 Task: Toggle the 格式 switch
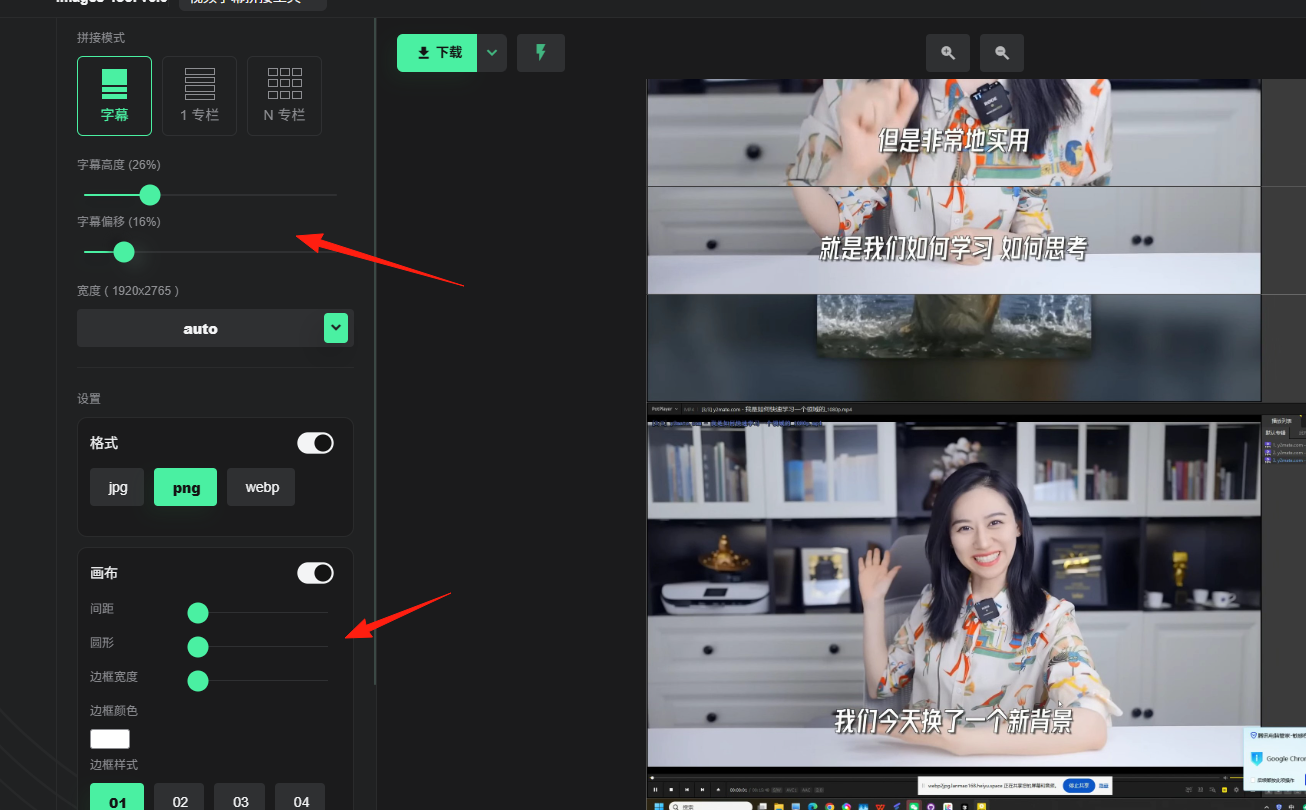pos(315,443)
